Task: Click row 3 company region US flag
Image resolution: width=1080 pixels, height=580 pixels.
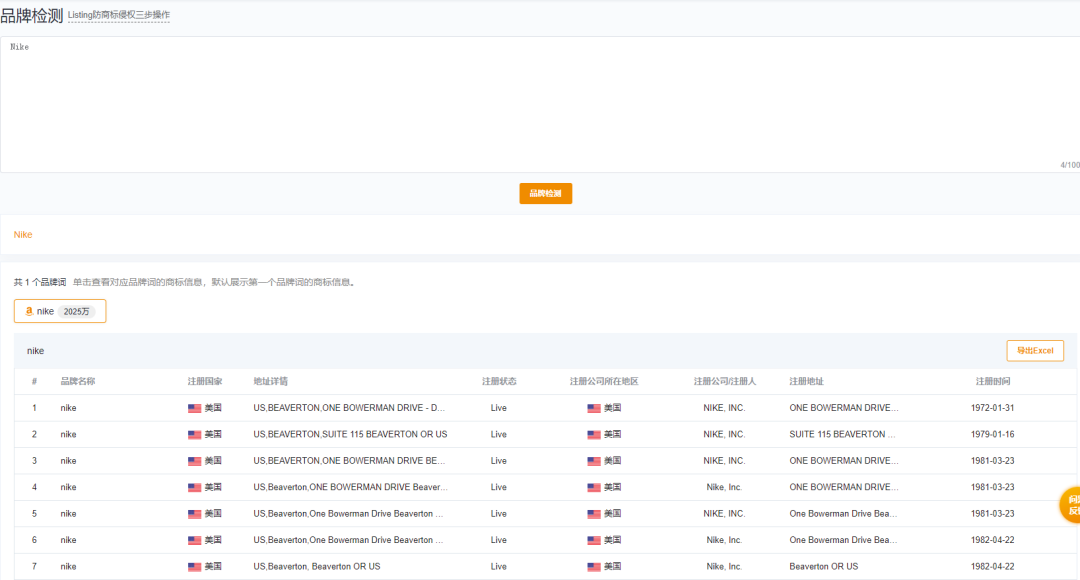Action: [x=594, y=462]
